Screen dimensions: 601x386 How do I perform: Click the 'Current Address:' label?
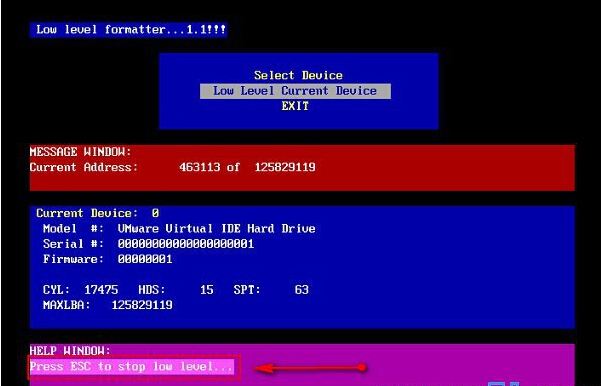point(84,168)
